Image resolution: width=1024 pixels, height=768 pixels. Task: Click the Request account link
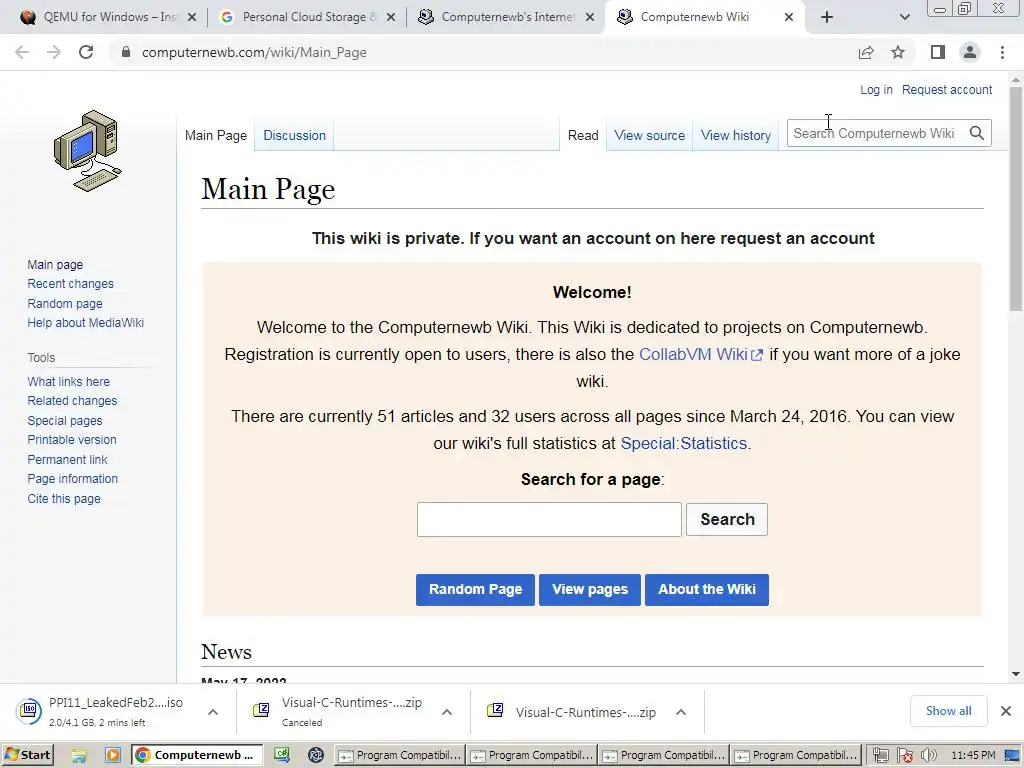tap(947, 90)
